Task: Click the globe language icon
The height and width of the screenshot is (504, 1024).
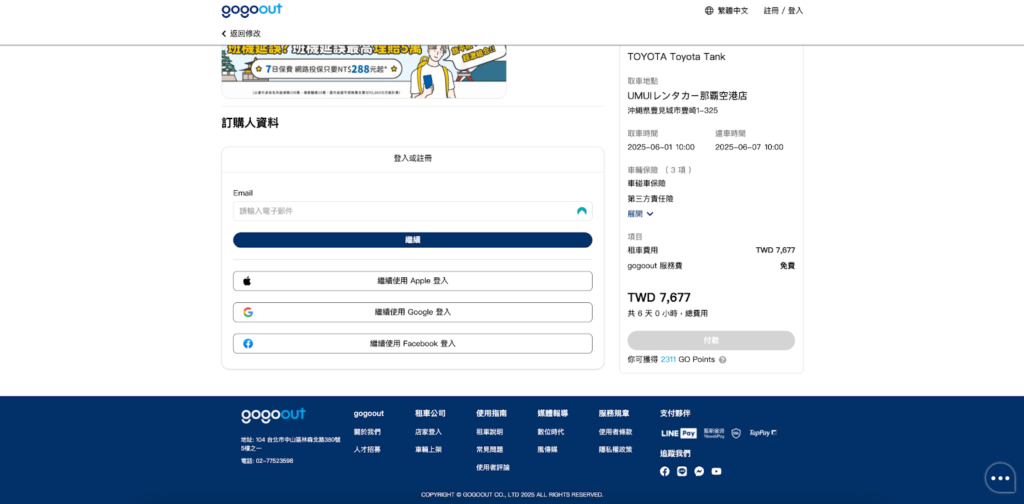Action: (x=709, y=10)
